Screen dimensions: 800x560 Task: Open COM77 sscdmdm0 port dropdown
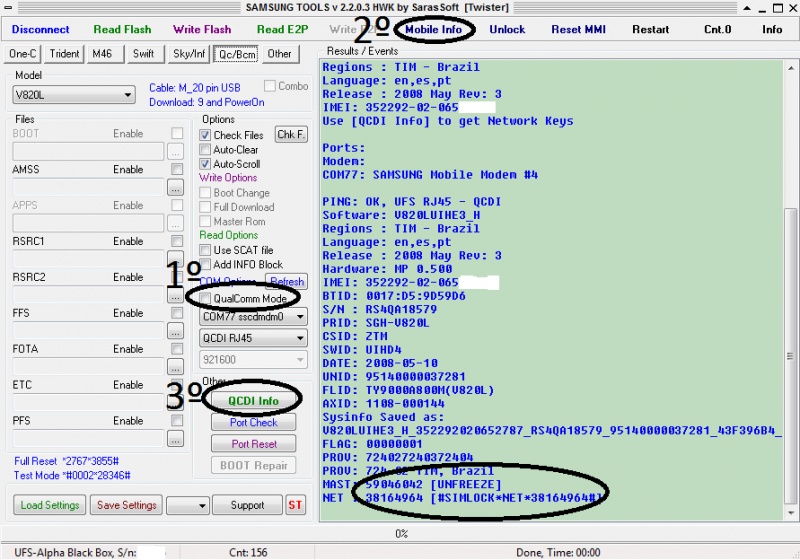click(x=253, y=317)
